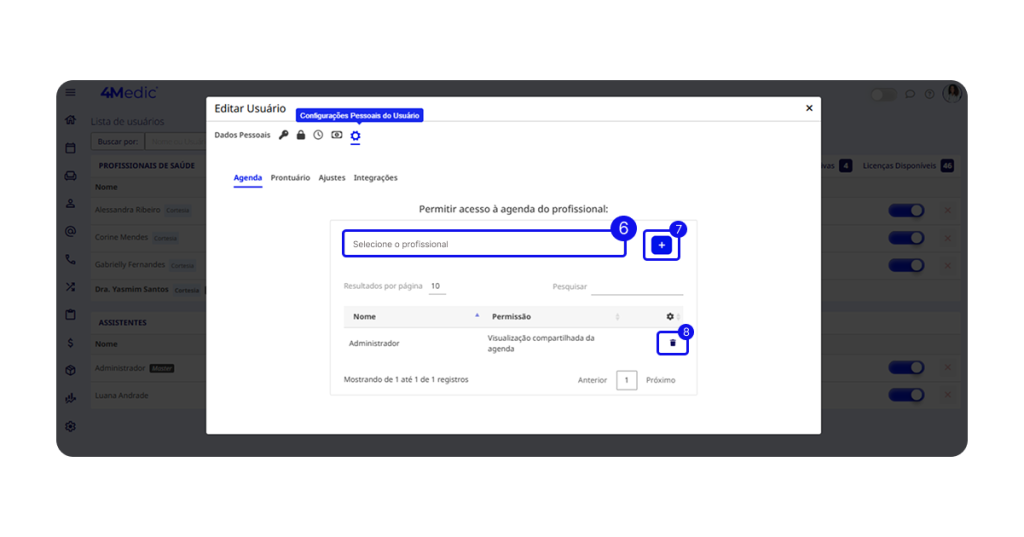
Task: Open the Ajustes tab
Action: coord(332,178)
